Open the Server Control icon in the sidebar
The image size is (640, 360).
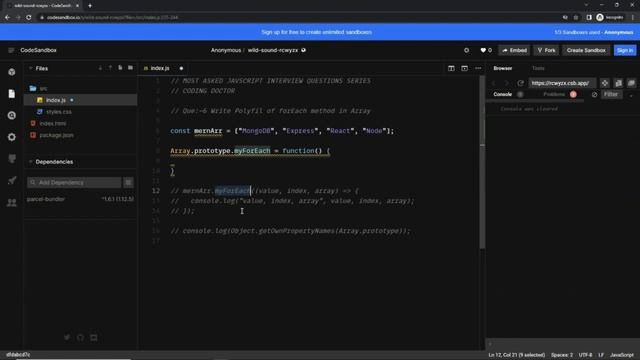[x=12, y=159]
